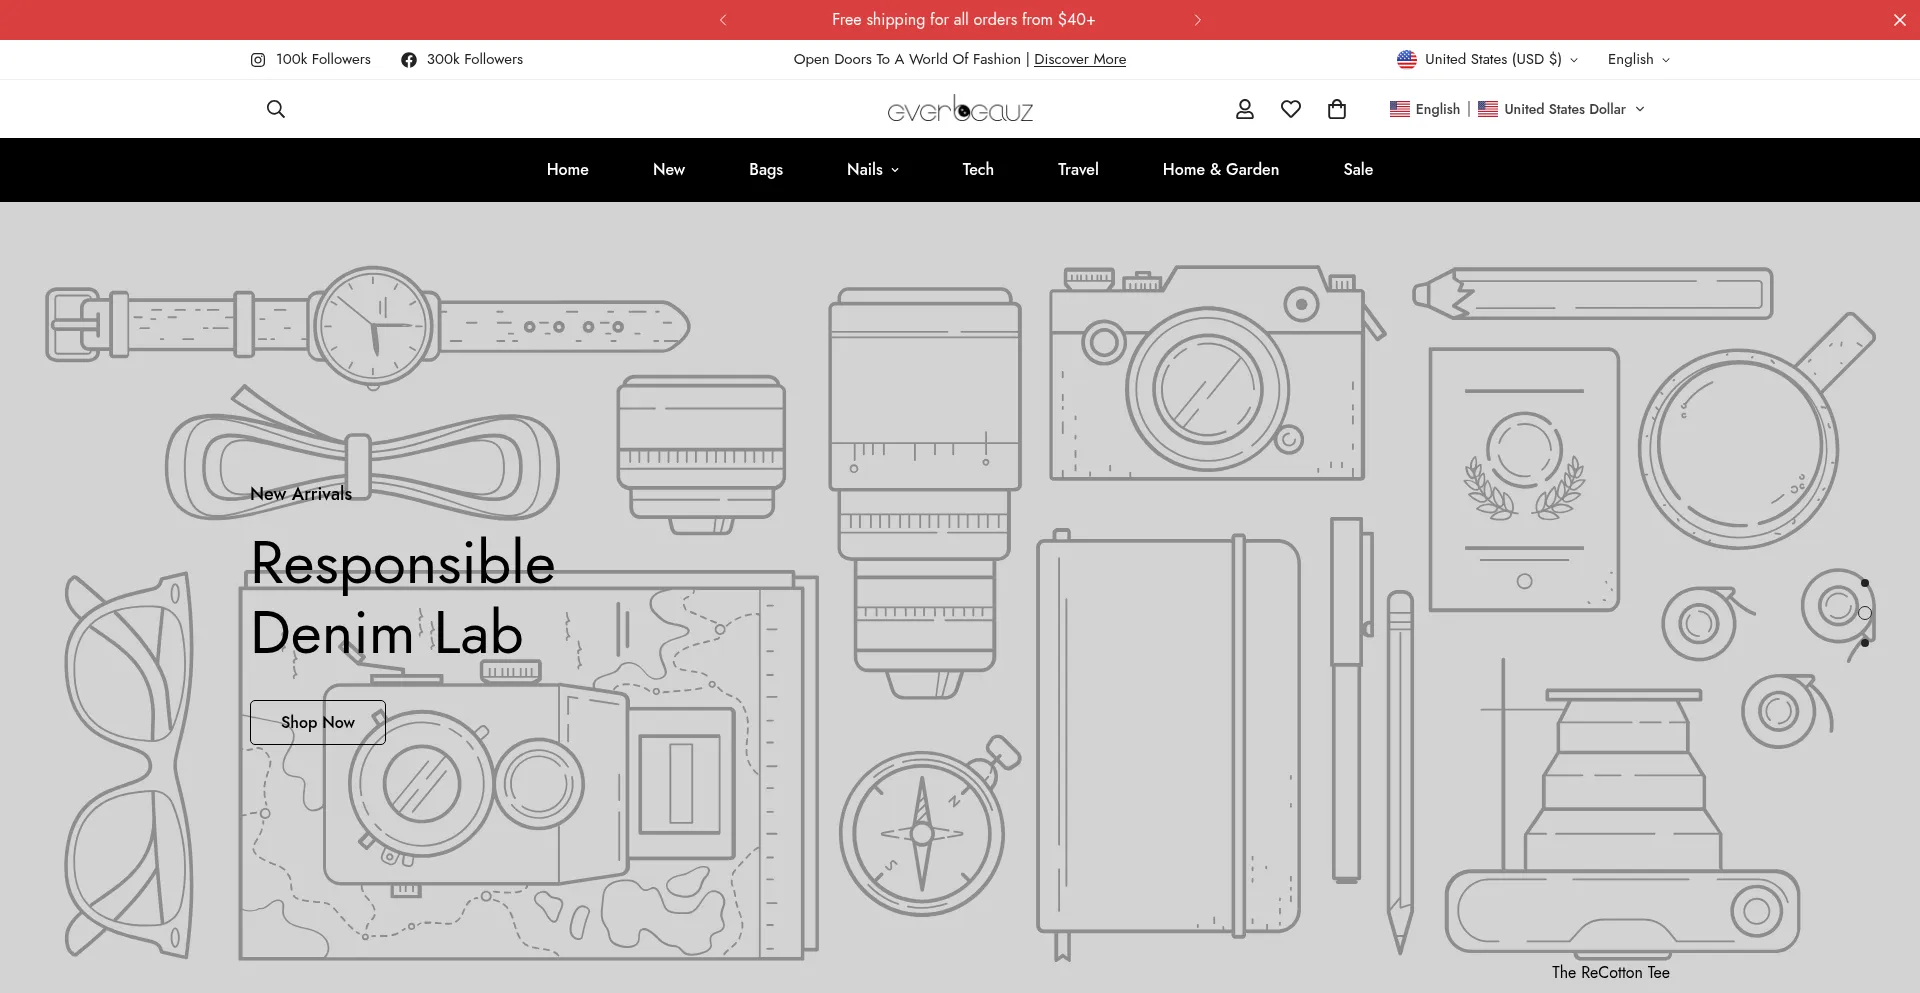1920x993 pixels.
Task: Show previous announcement with left arrow
Action: pyautogui.click(x=723, y=20)
